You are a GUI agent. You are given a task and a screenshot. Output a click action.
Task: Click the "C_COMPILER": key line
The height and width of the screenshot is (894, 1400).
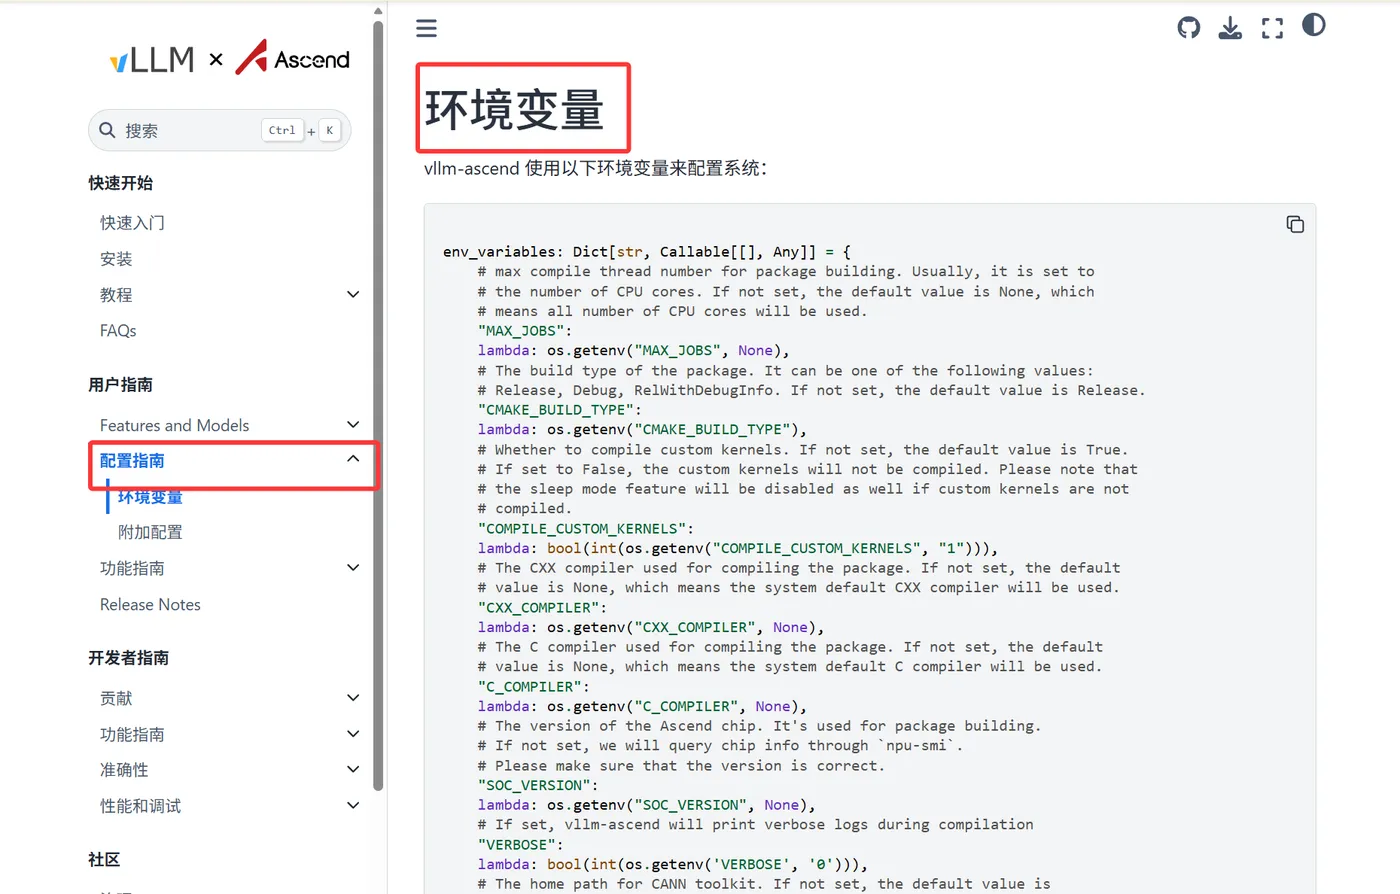coord(534,687)
